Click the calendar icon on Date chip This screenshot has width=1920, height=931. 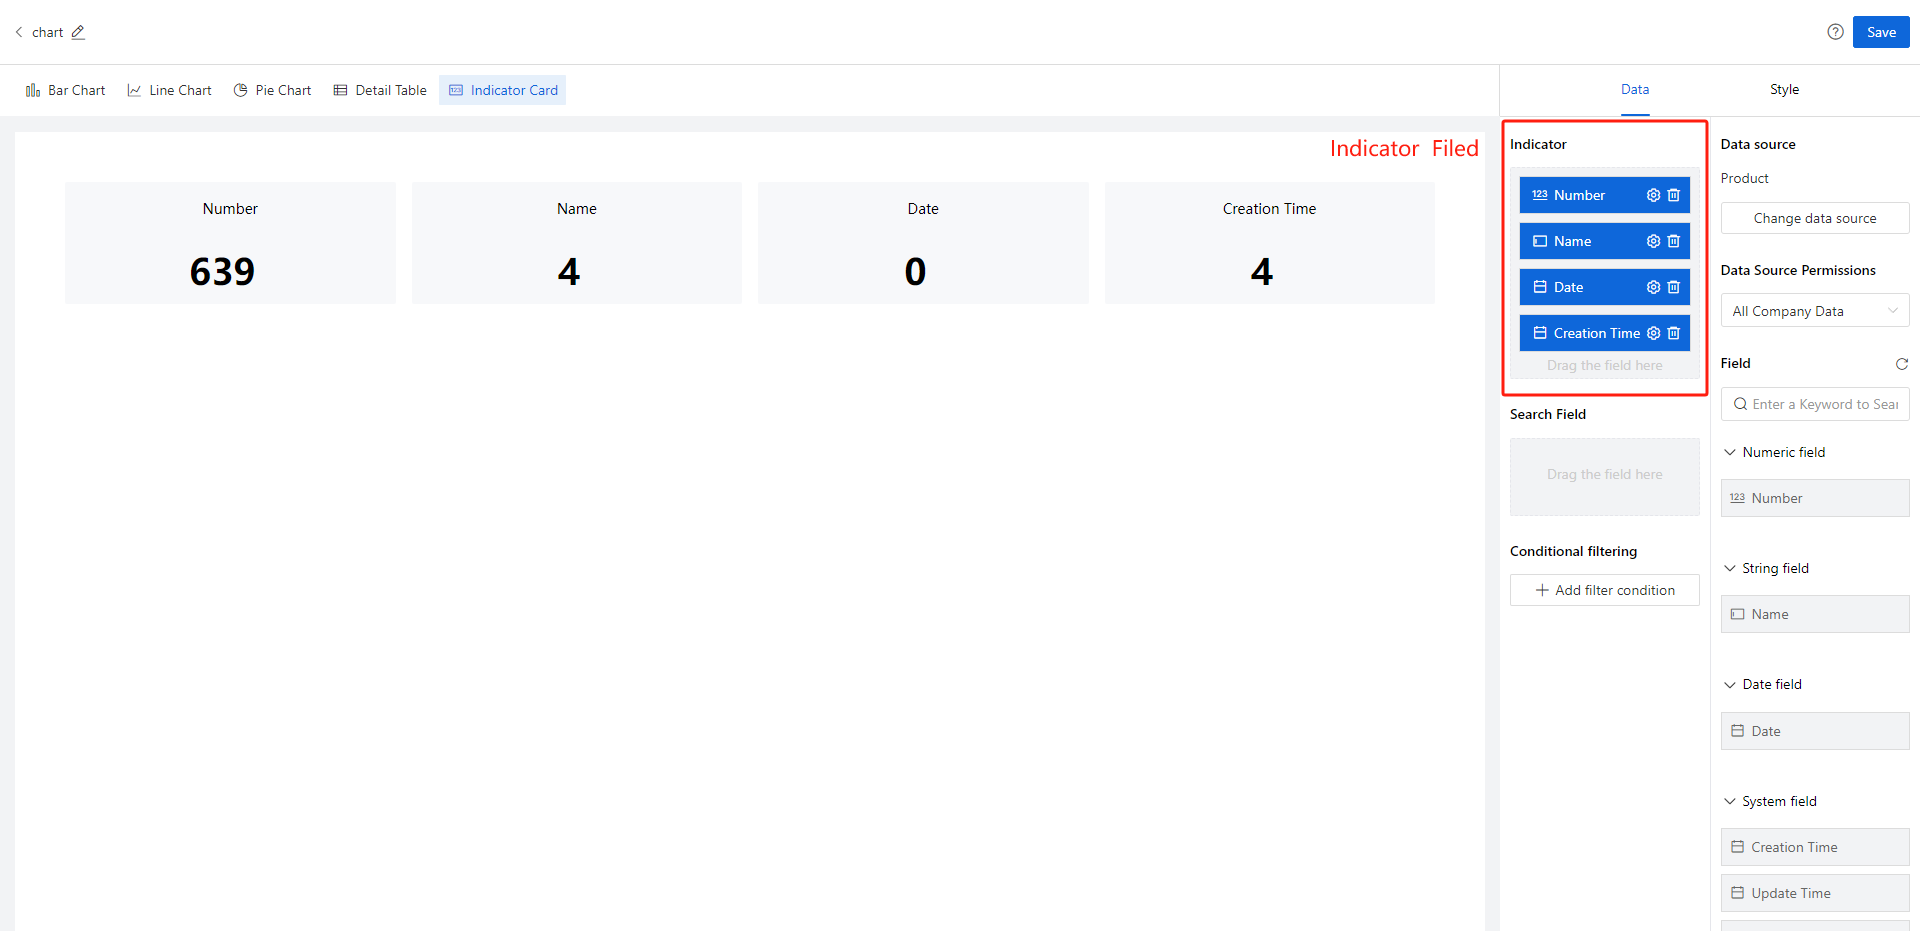coord(1540,287)
